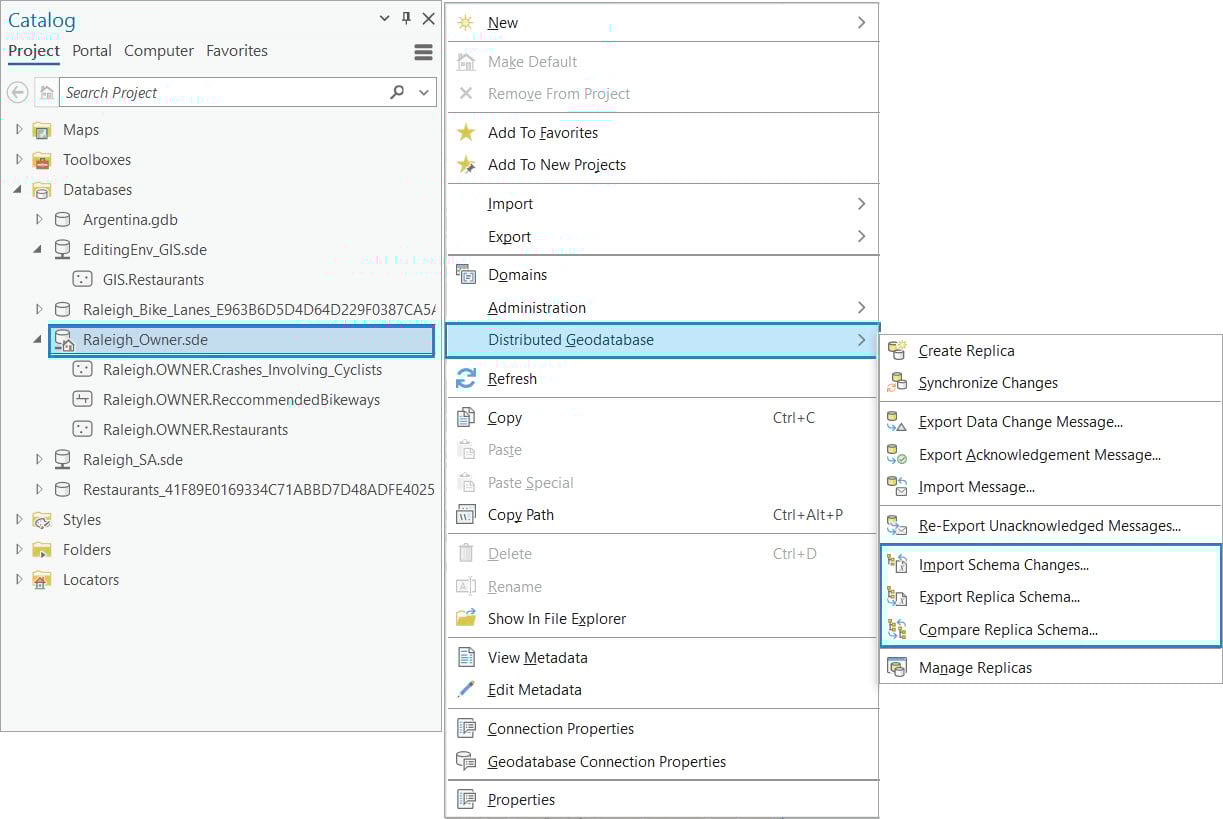Viewport: 1223px width, 819px height.
Task: Collapse the Databases section
Action: (x=18, y=189)
